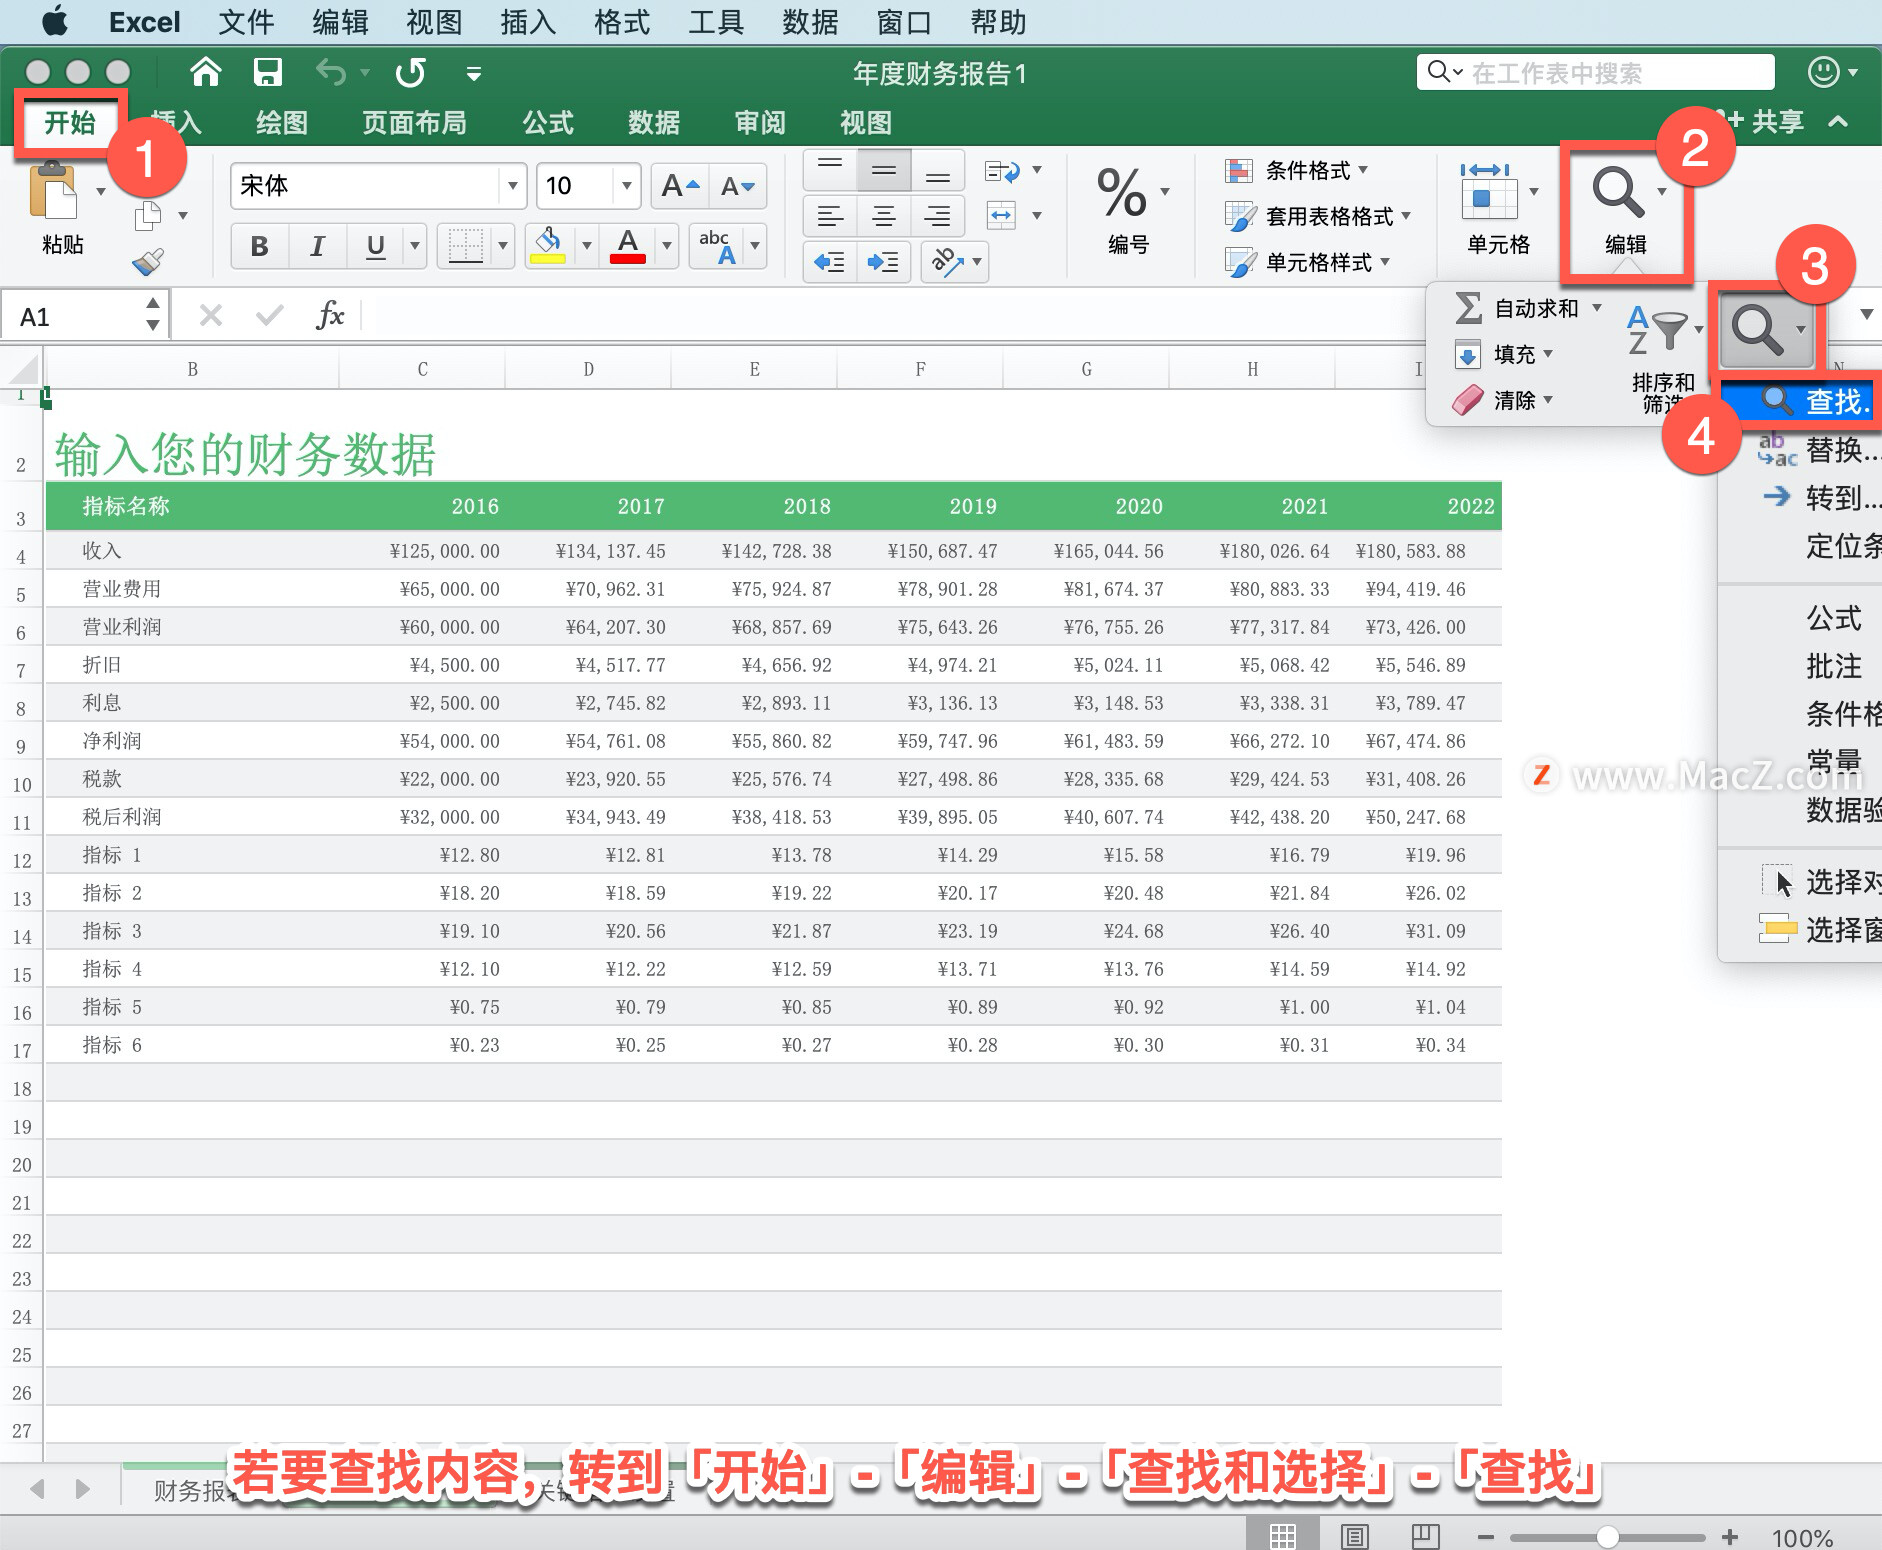Expand Cell Styles dropdown

pyautogui.click(x=1385, y=262)
